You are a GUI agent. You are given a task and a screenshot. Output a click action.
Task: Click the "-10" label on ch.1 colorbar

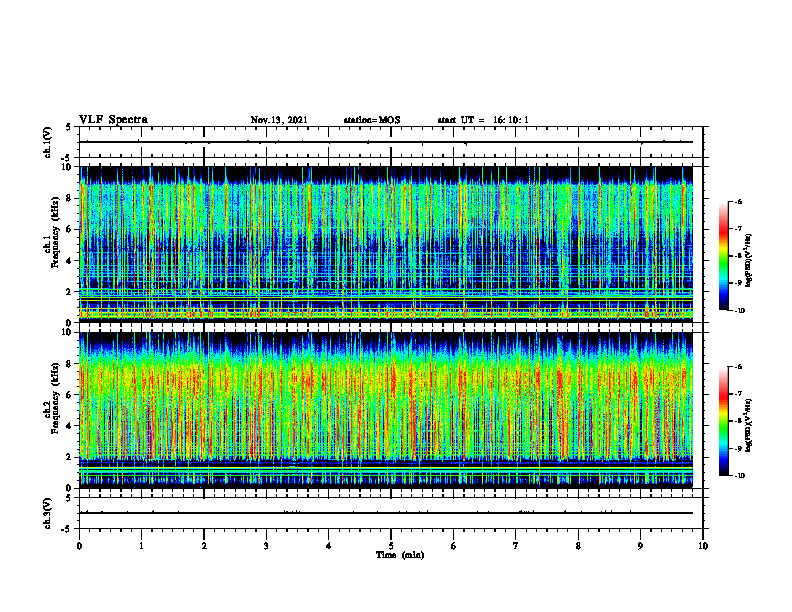tap(739, 311)
